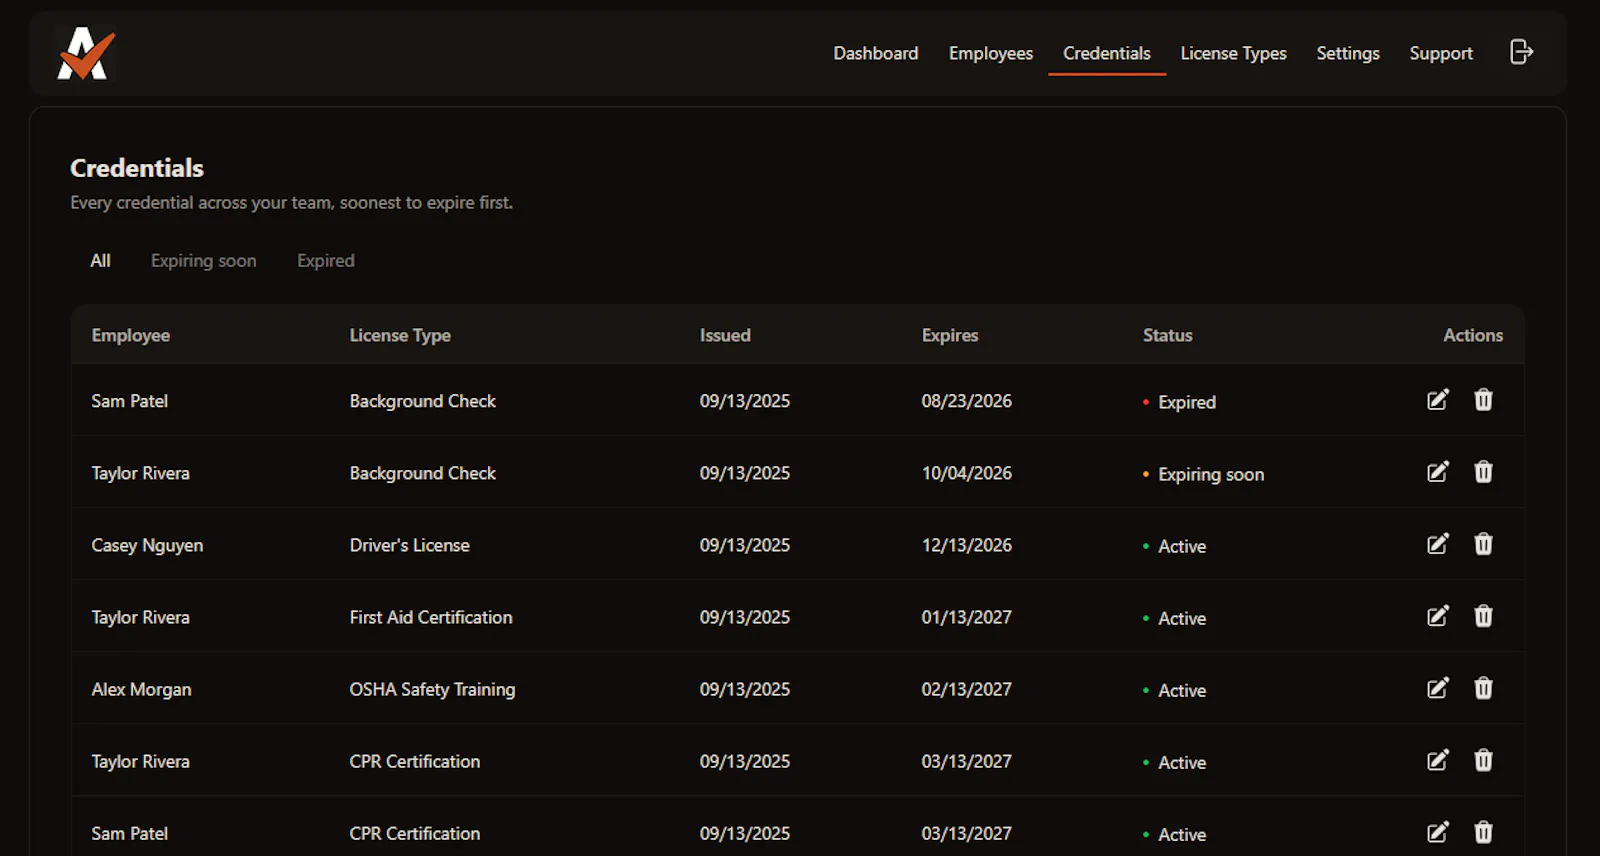Click the Driver's License cell
The width and height of the screenshot is (1600, 856).
pos(409,545)
